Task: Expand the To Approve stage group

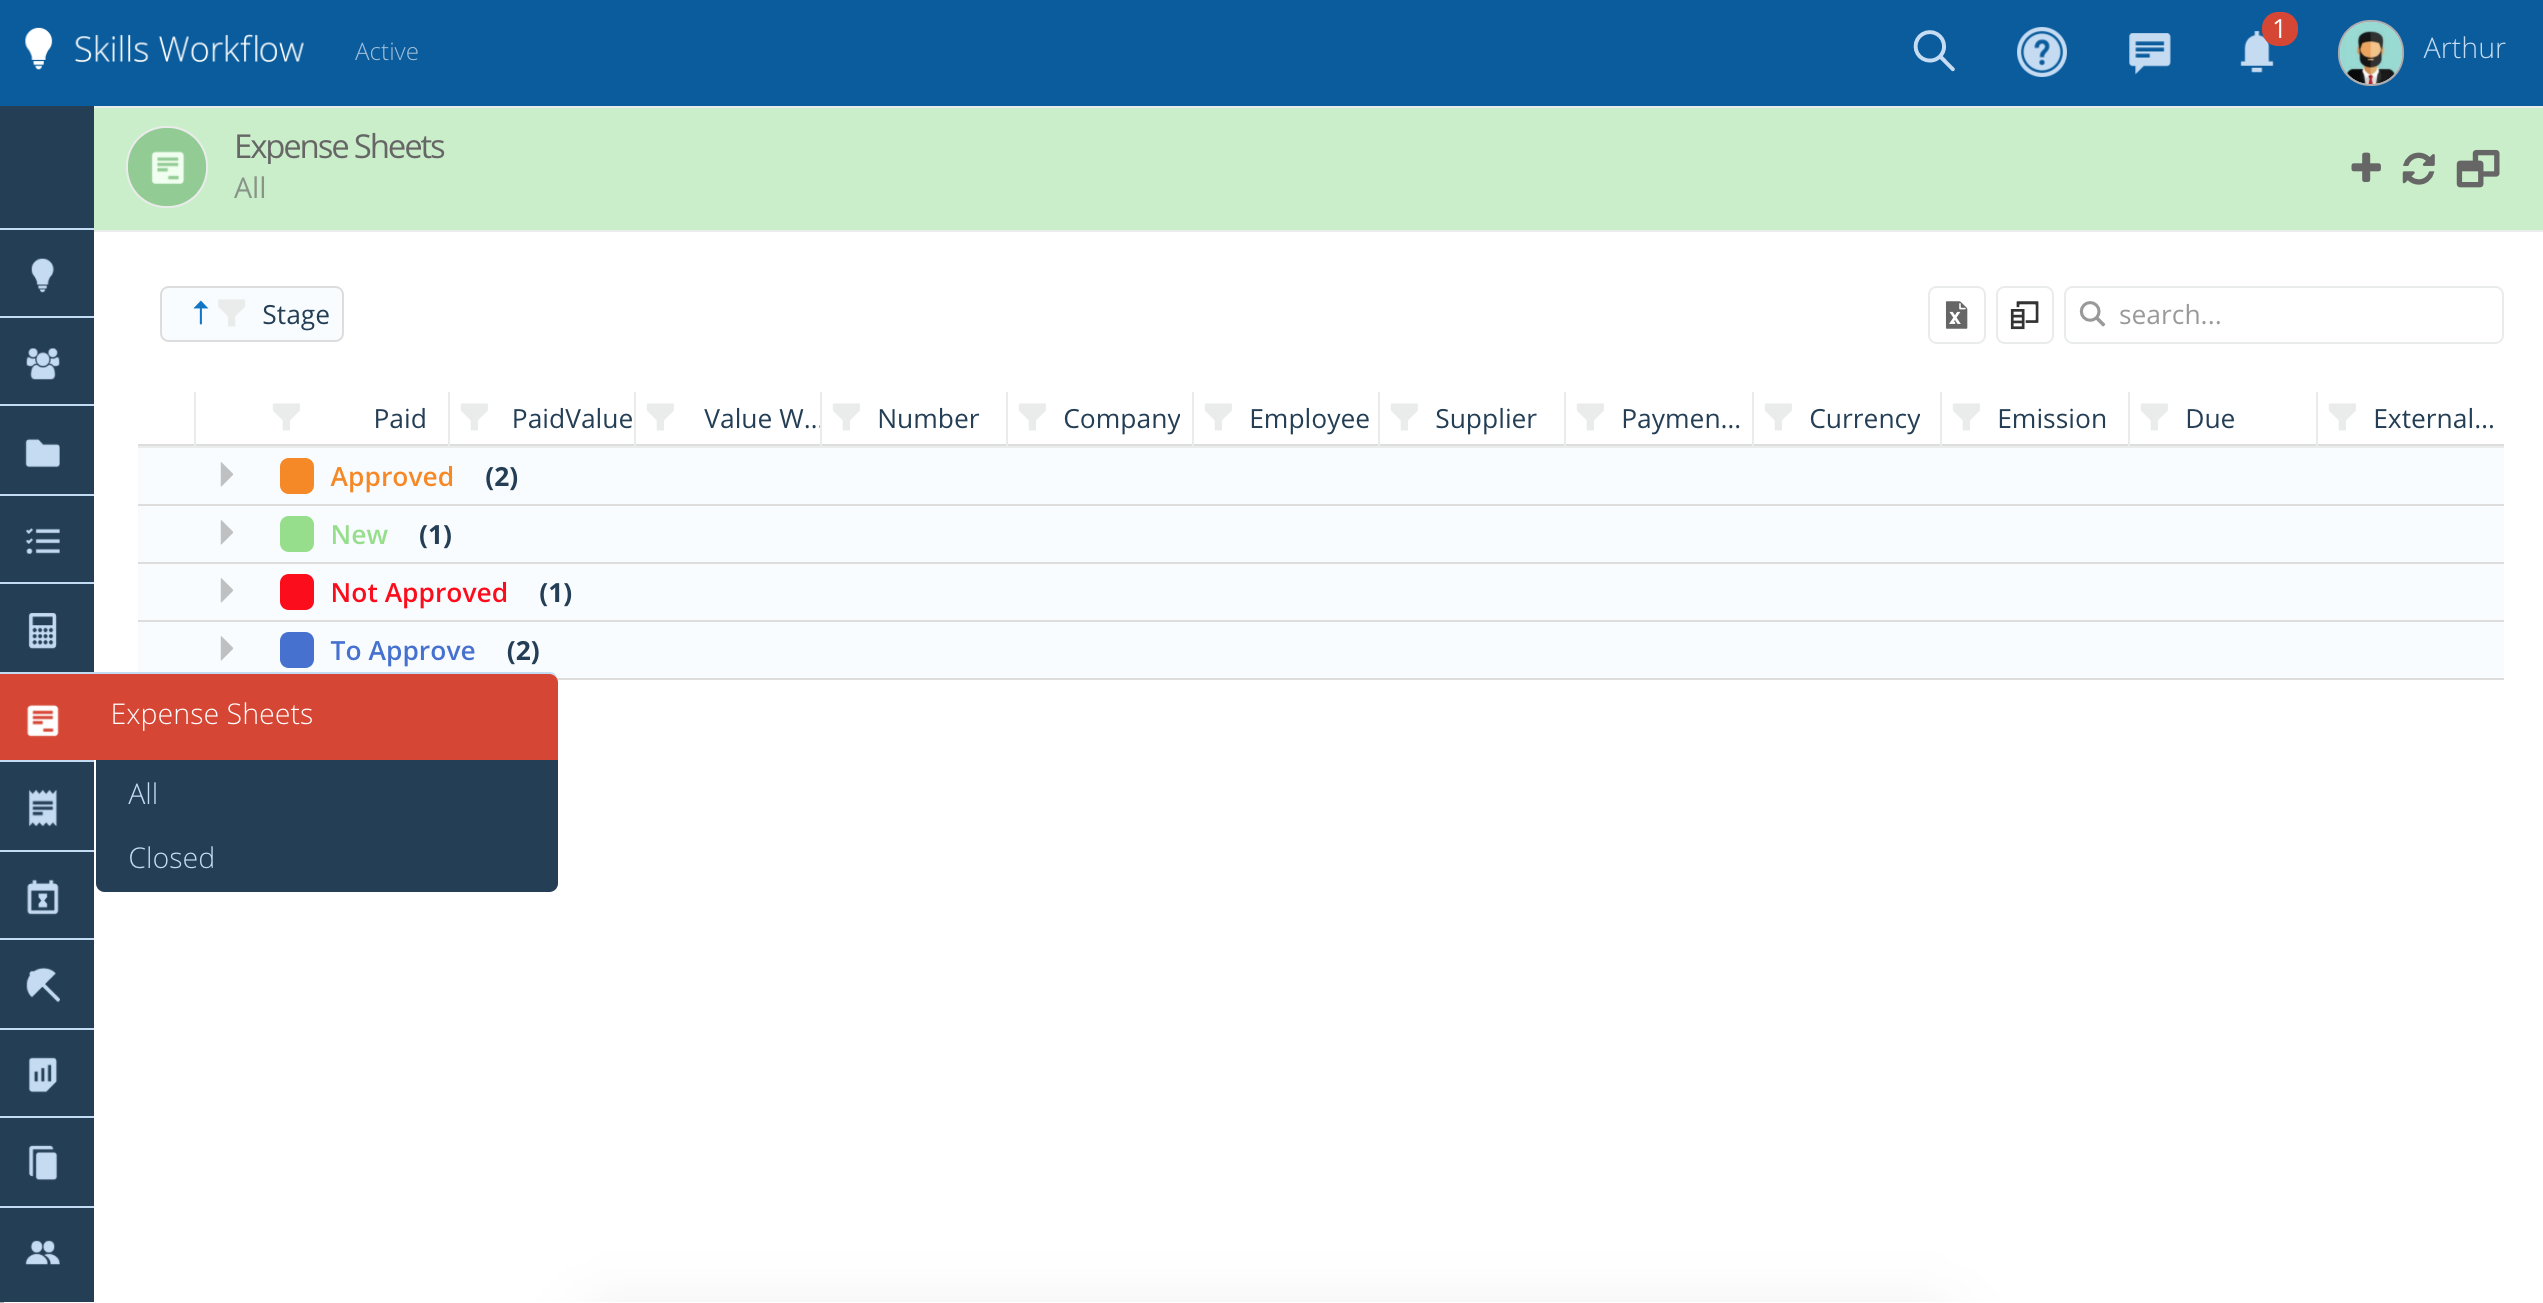Action: 227,649
